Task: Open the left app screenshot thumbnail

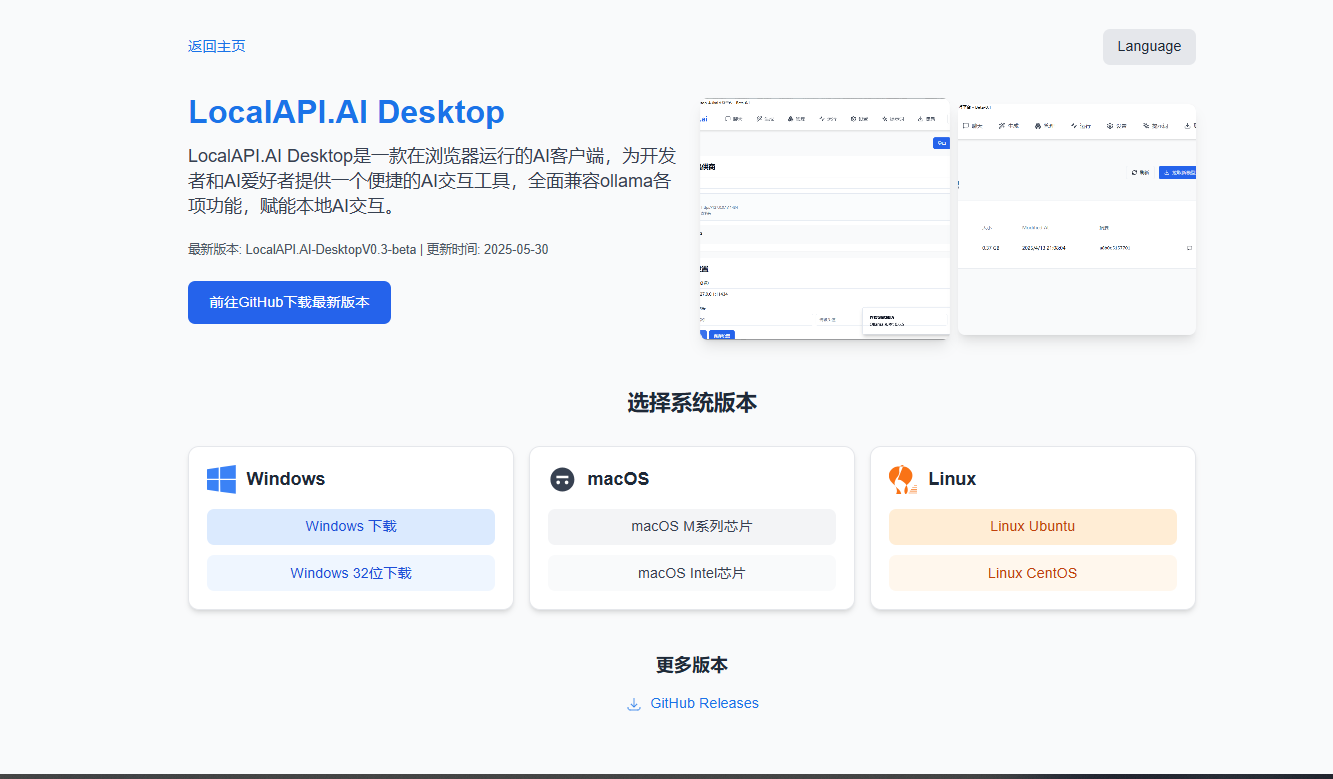Action: click(x=825, y=219)
